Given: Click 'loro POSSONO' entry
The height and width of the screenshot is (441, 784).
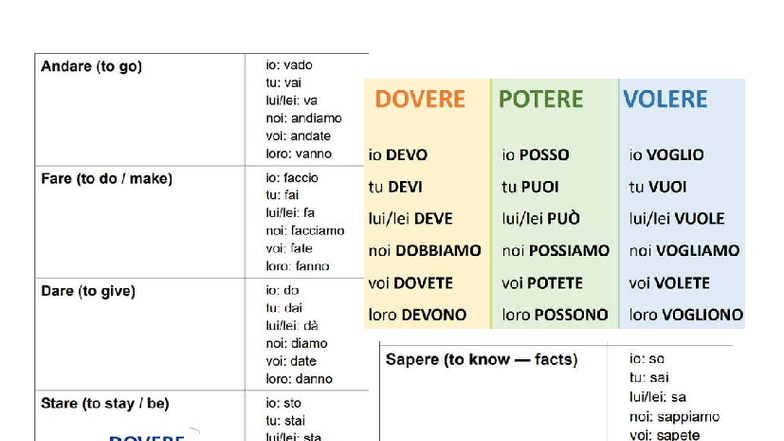Looking at the screenshot, I should pyautogui.click(x=555, y=315).
